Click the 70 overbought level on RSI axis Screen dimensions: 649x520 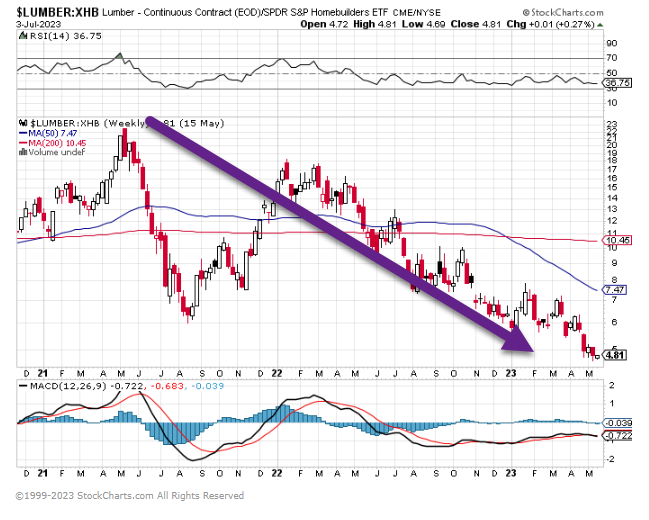pos(611,58)
